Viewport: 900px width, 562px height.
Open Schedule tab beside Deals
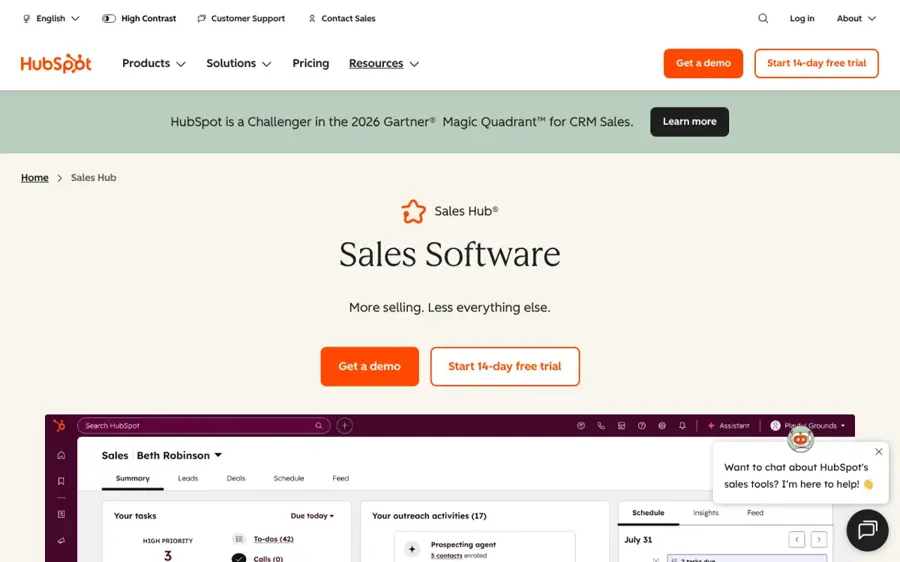(x=289, y=478)
